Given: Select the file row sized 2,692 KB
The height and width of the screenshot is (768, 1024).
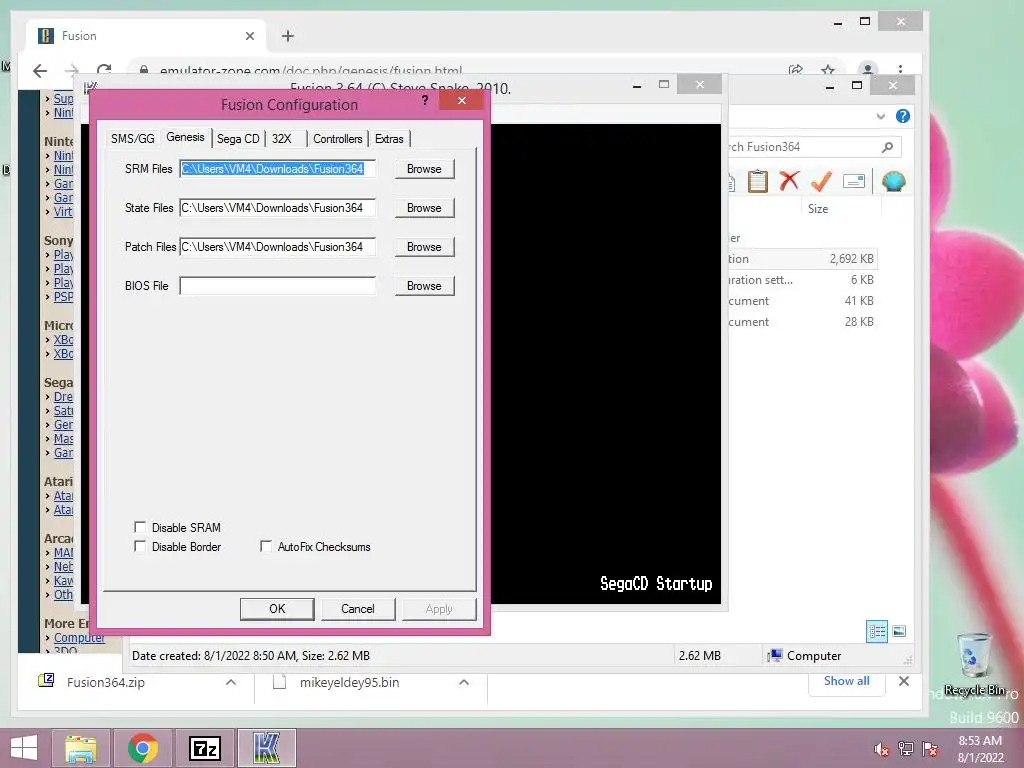Looking at the screenshot, I should pos(803,259).
